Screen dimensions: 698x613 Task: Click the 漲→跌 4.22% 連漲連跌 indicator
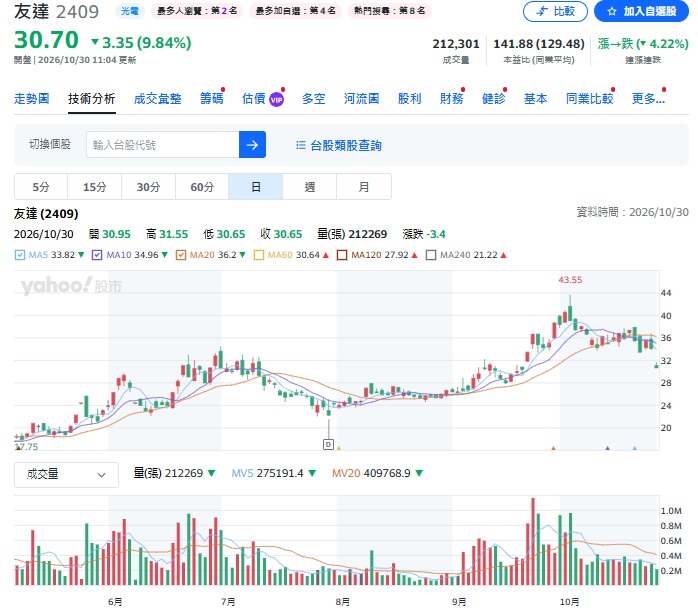click(643, 44)
